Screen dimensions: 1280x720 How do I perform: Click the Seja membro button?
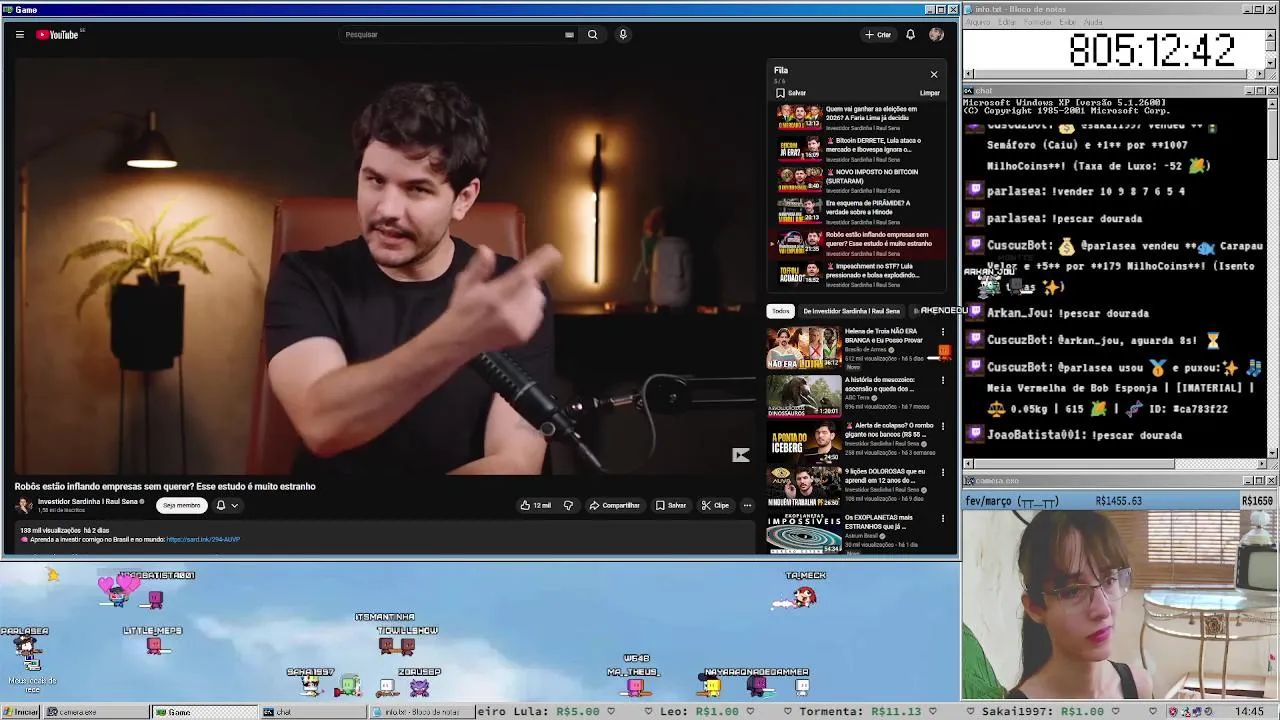click(181, 505)
